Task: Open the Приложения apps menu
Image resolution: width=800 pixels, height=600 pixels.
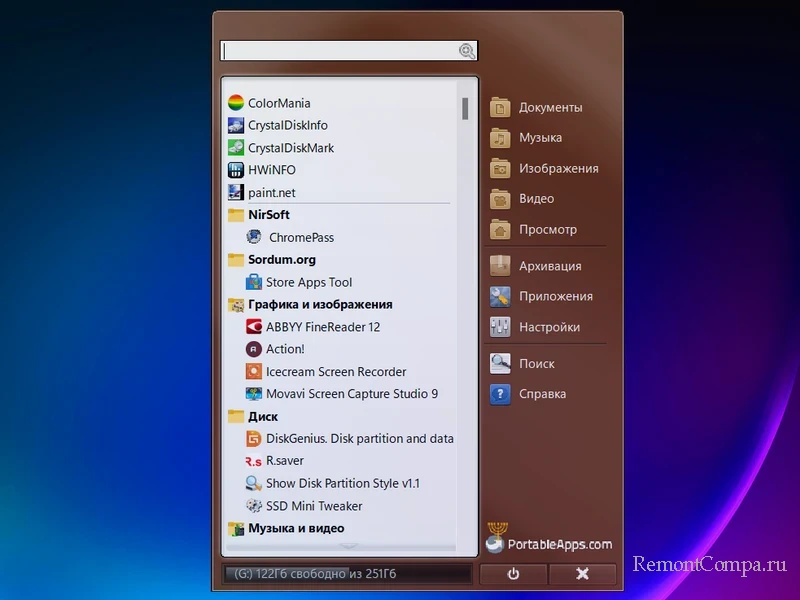Action: click(x=555, y=297)
